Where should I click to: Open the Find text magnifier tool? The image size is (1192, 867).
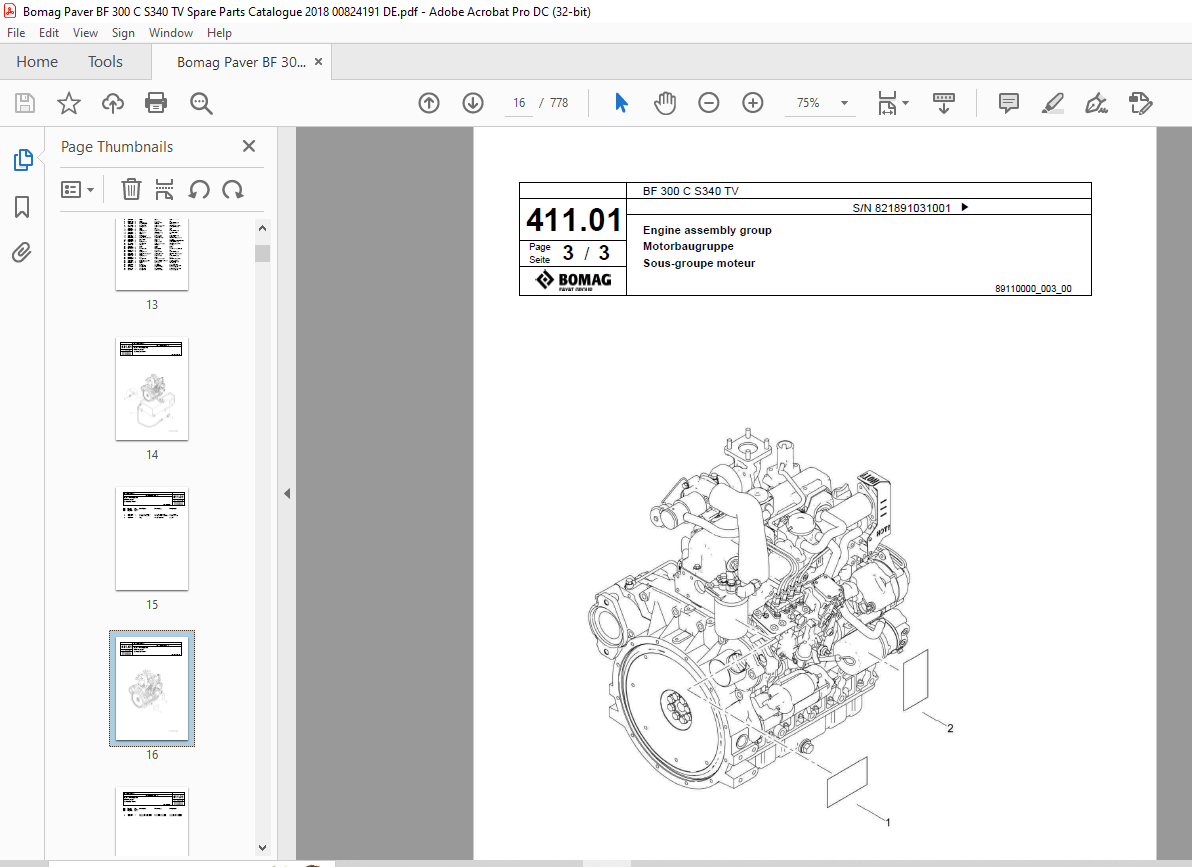click(201, 103)
